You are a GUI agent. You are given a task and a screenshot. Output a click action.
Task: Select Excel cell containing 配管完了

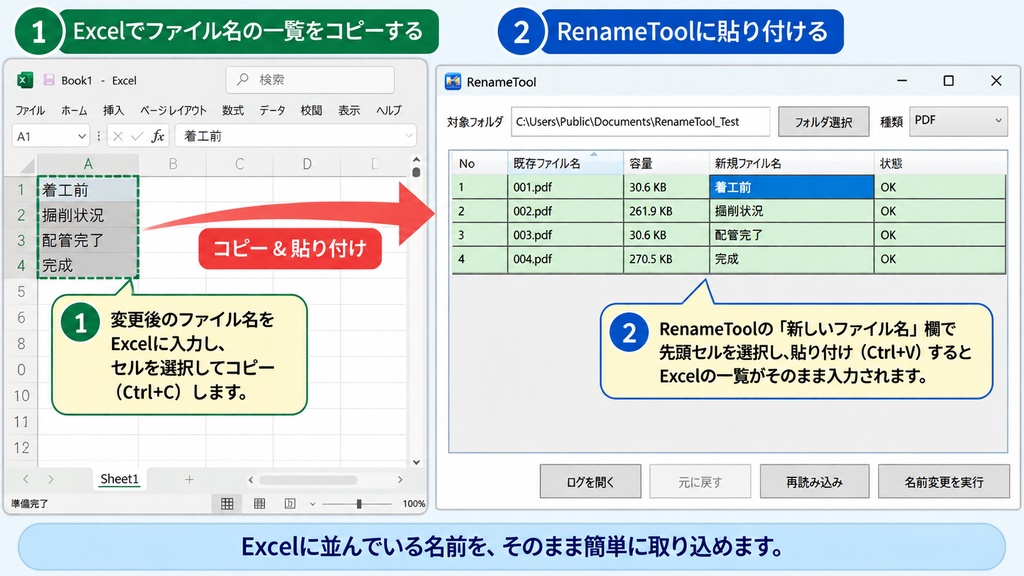(88, 240)
